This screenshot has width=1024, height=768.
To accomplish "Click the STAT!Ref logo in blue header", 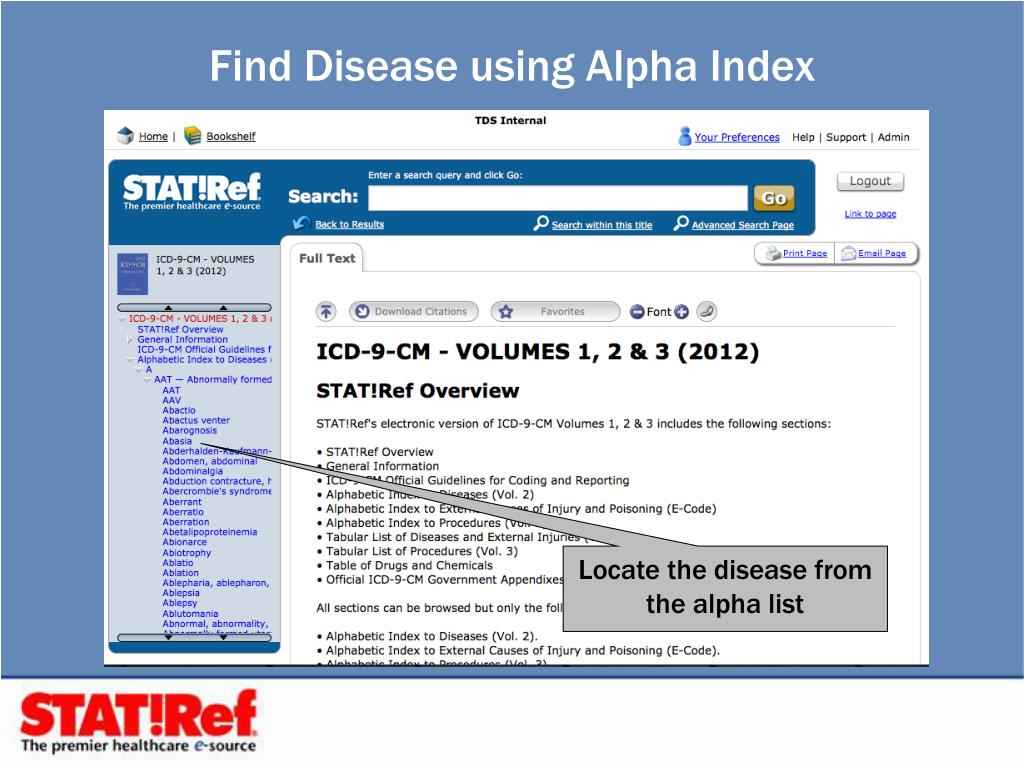I will point(191,192).
